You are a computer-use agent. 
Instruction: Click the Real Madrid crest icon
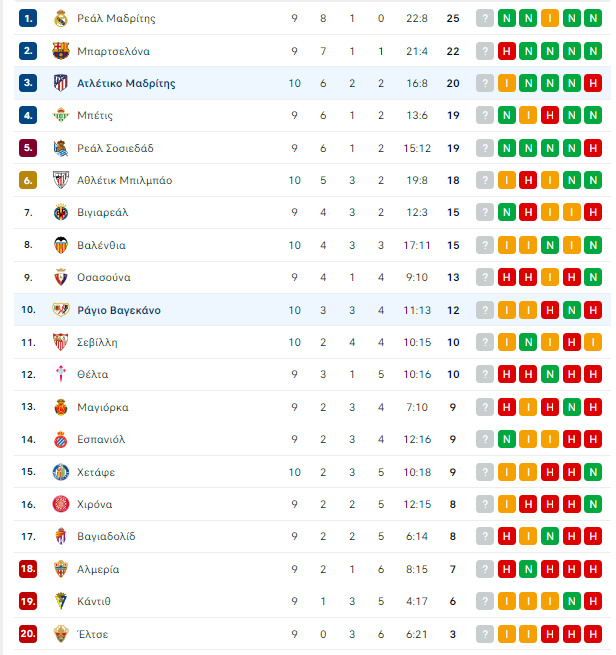pos(61,18)
